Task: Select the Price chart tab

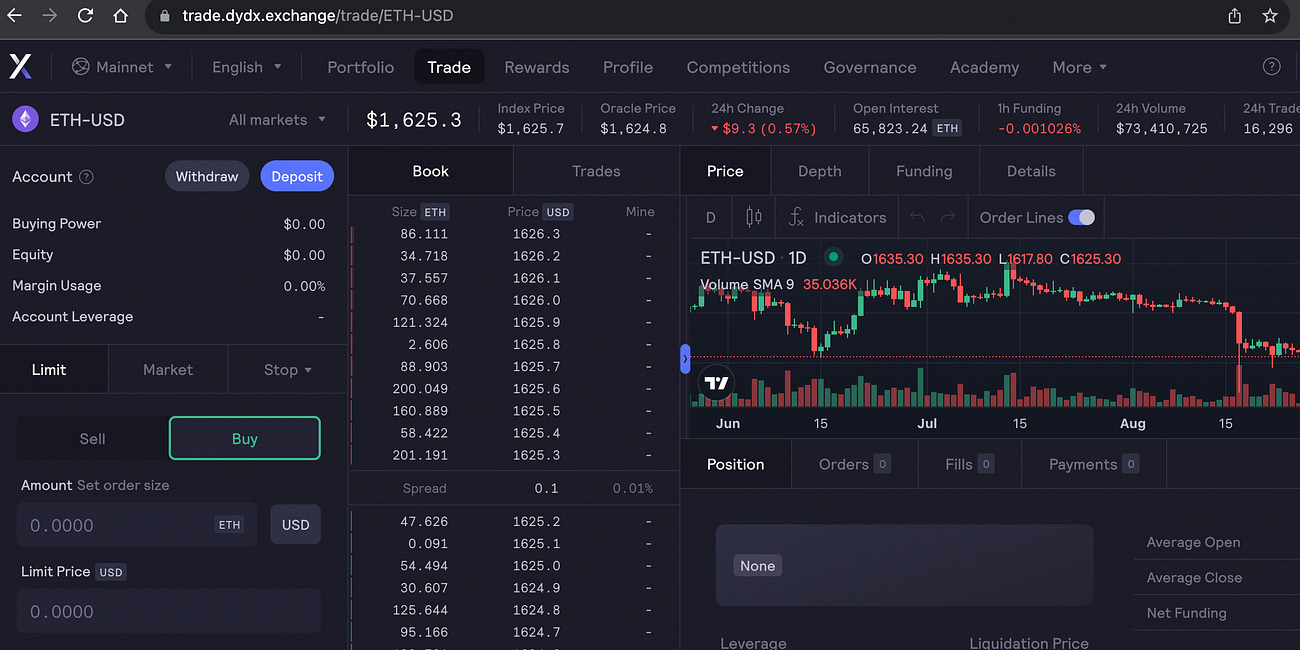Action: tap(725, 171)
